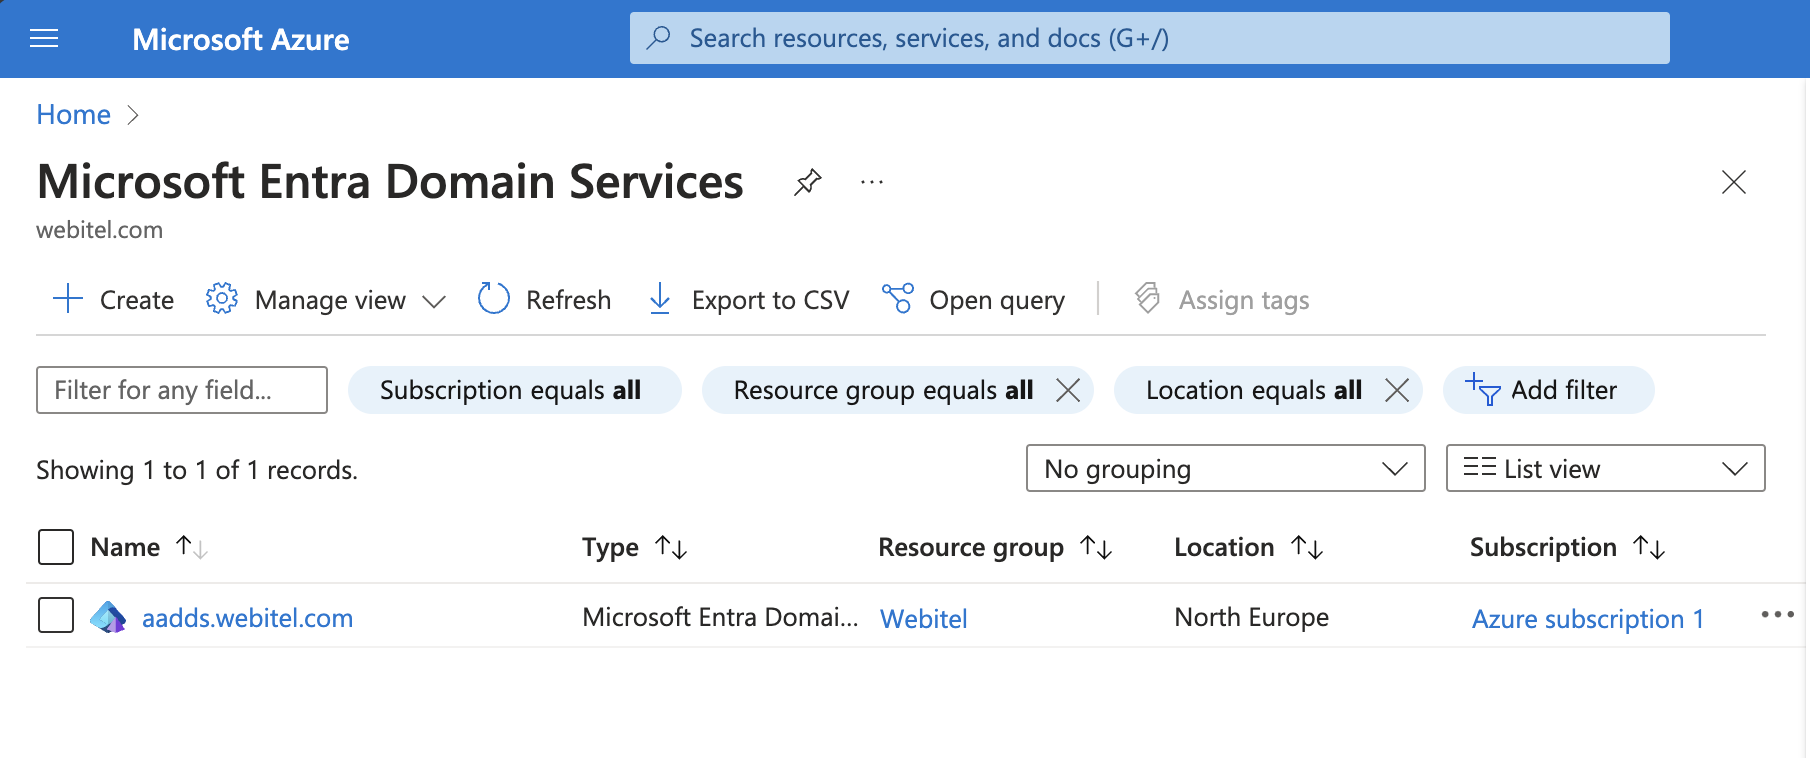Remove the Location filter

(1397, 390)
